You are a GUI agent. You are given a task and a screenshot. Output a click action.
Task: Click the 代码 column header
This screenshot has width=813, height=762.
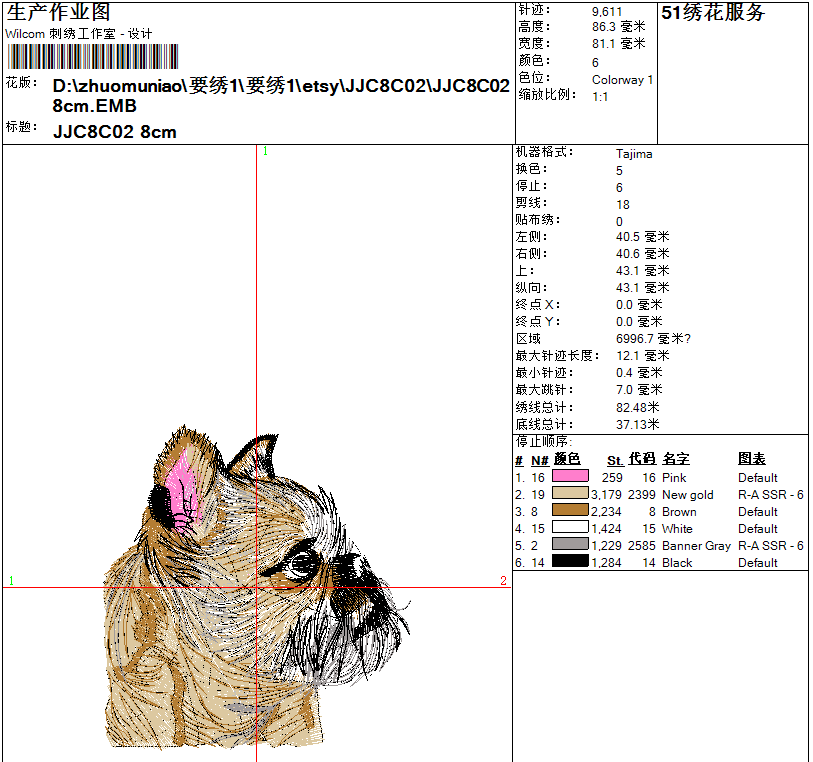(x=642, y=459)
